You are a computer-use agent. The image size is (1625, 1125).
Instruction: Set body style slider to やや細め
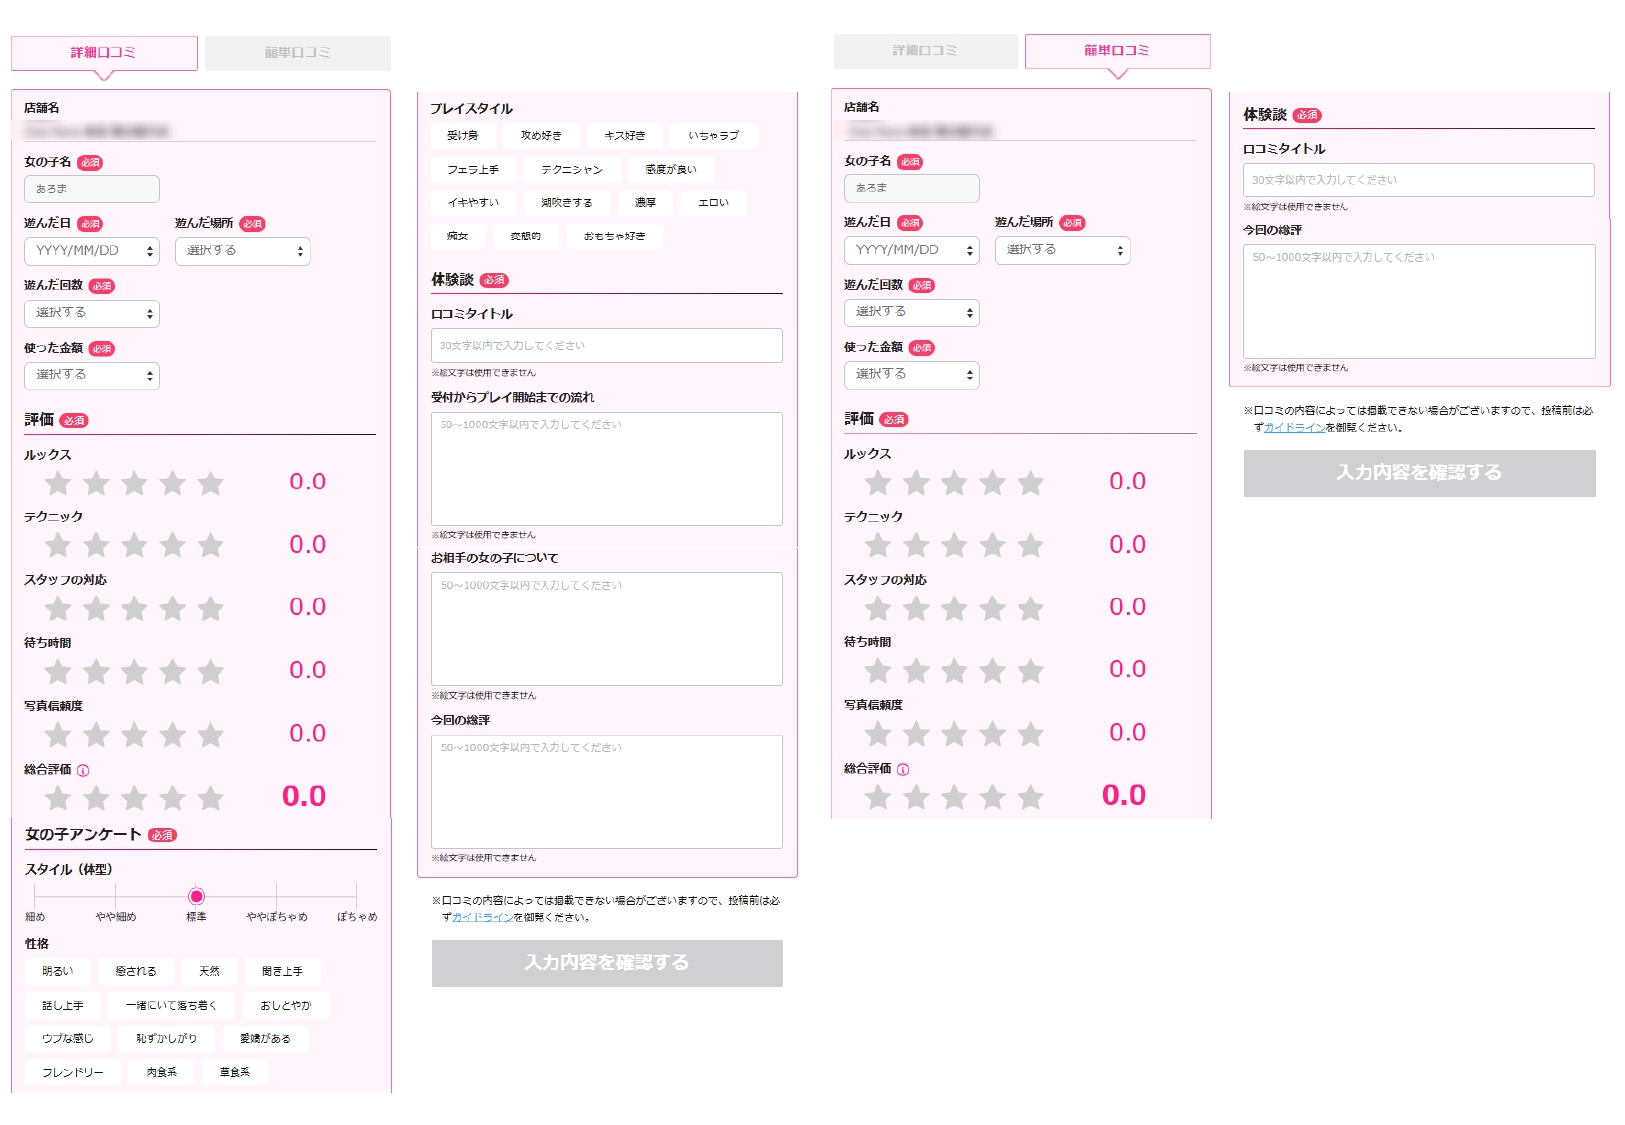(x=116, y=897)
